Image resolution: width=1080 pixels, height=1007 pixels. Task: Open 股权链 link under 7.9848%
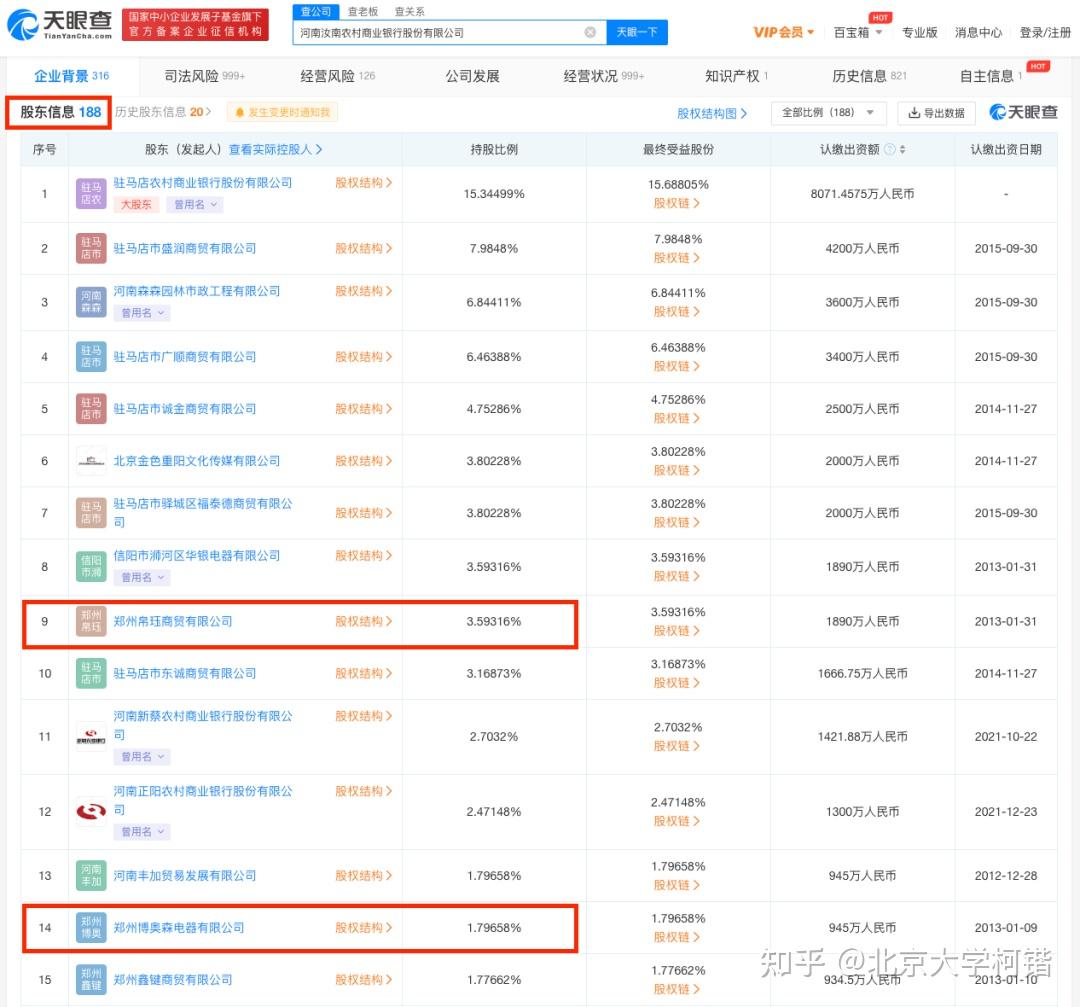click(676, 258)
